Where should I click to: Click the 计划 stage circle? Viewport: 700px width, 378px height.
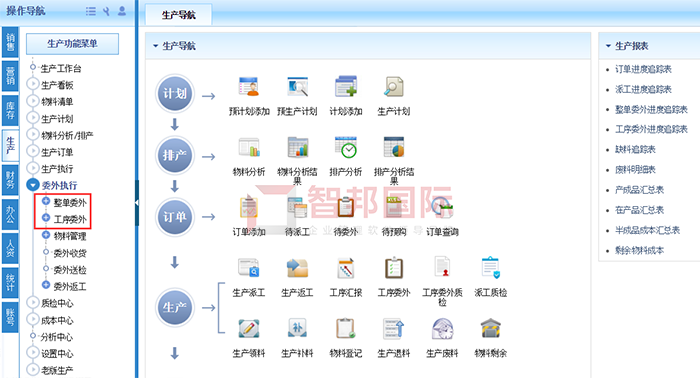click(x=175, y=94)
